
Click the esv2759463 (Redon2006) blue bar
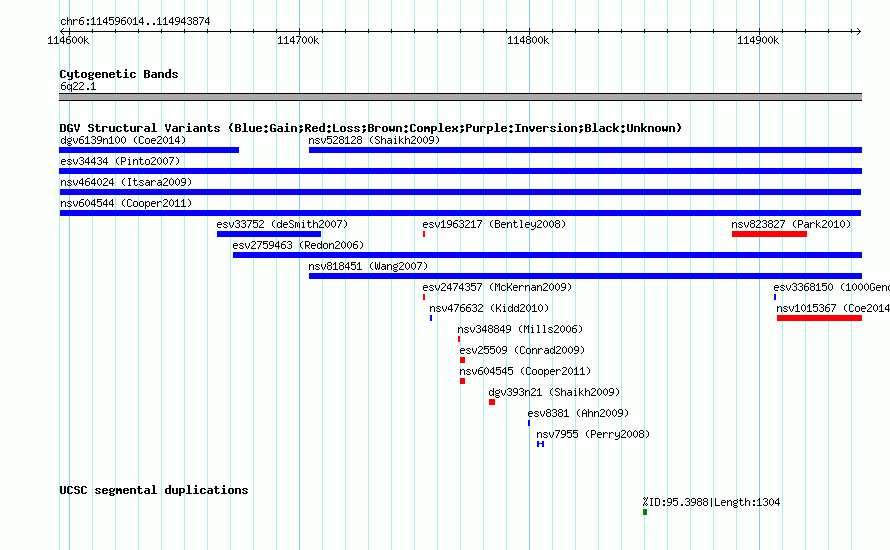tap(547, 255)
